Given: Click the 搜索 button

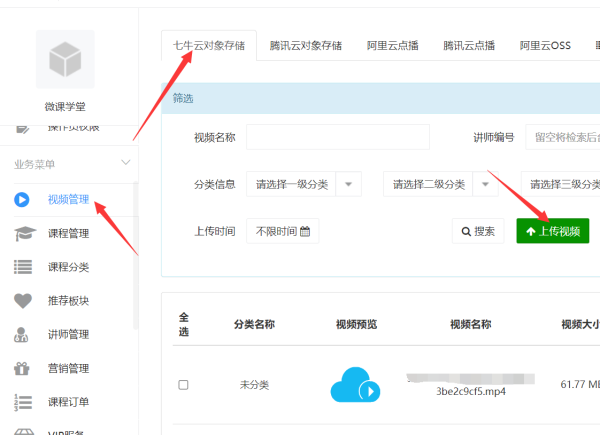Looking at the screenshot, I should [x=478, y=231].
